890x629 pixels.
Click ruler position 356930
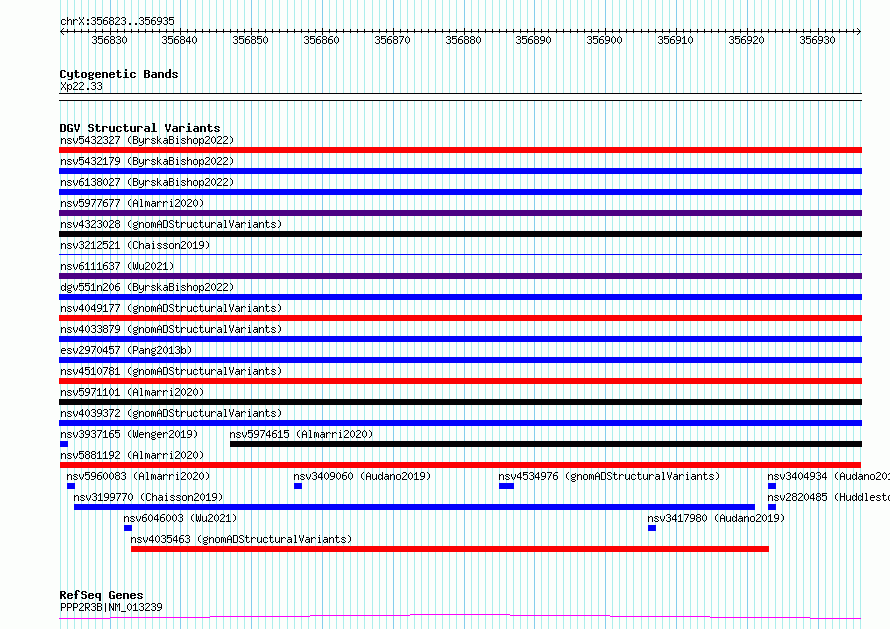[817, 40]
